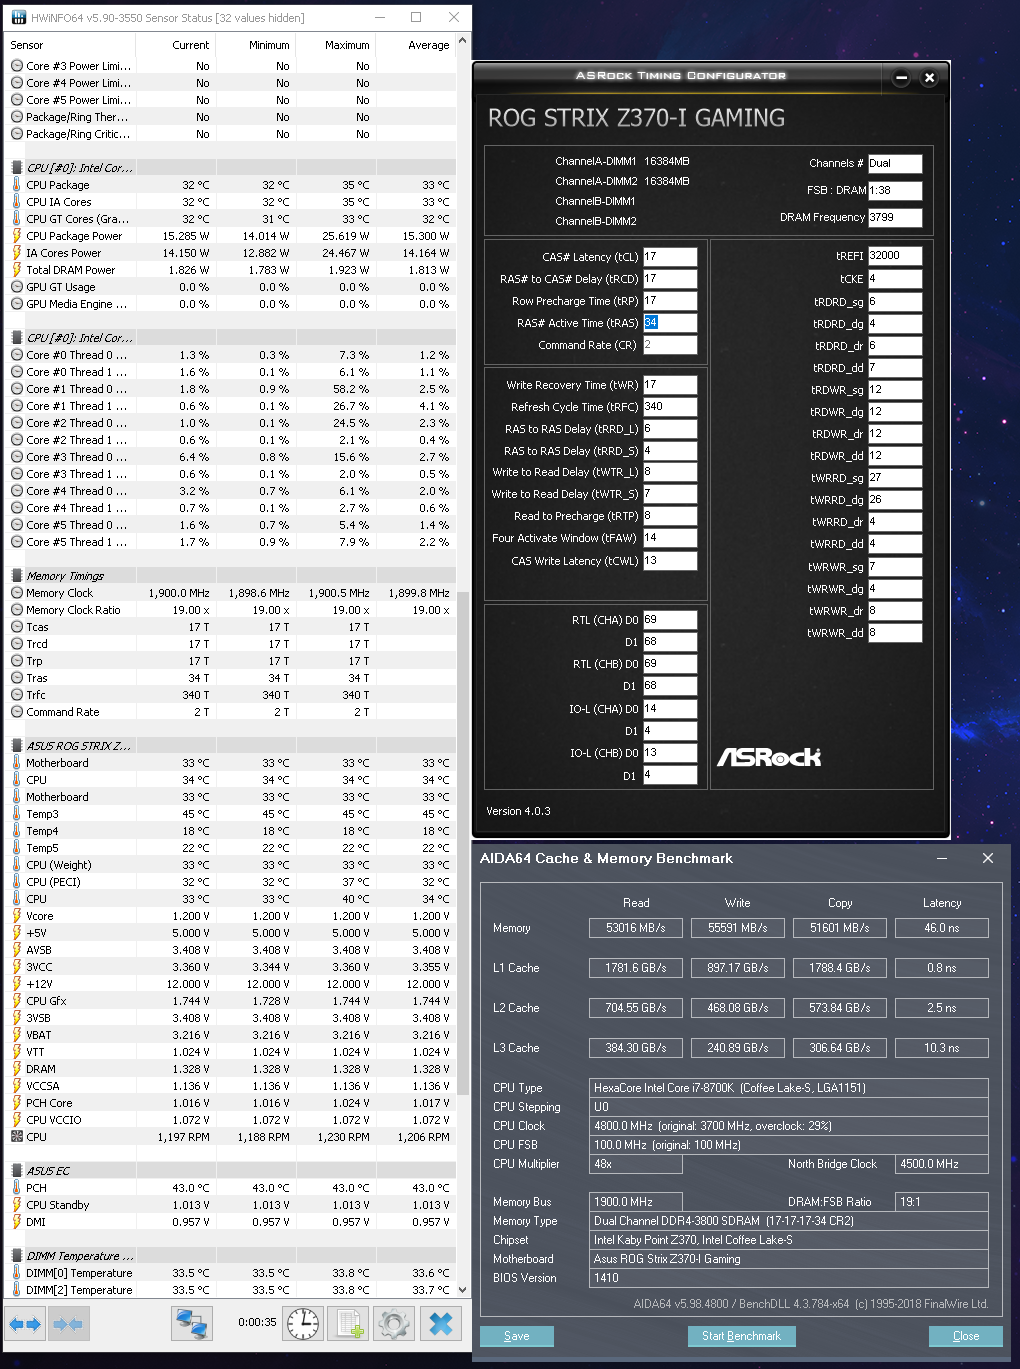Screen dimensions: 1020x1369
Task: Sort by the Maximum column header
Action: pyautogui.click(x=335, y=45)
